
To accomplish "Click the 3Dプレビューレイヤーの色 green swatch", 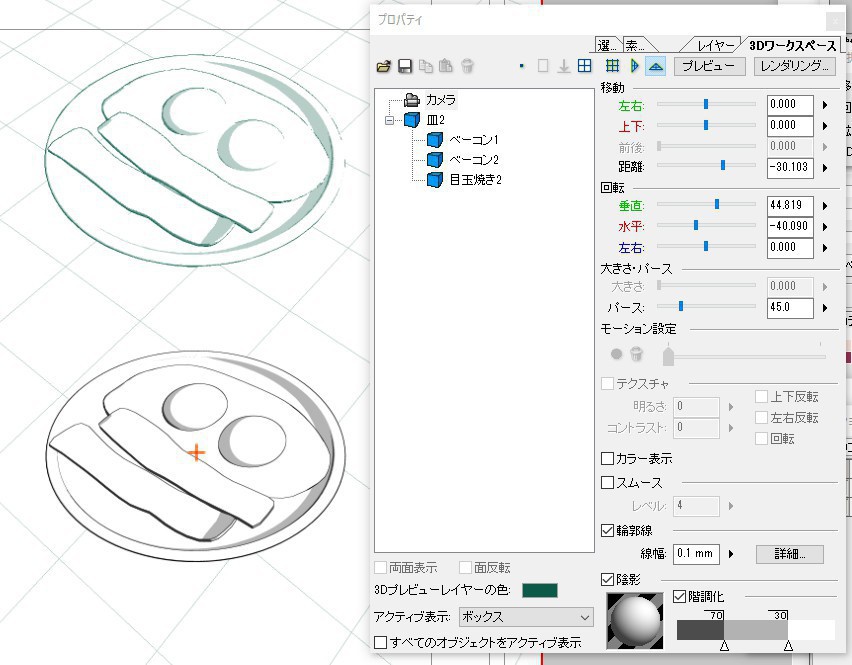I will 540,590.
